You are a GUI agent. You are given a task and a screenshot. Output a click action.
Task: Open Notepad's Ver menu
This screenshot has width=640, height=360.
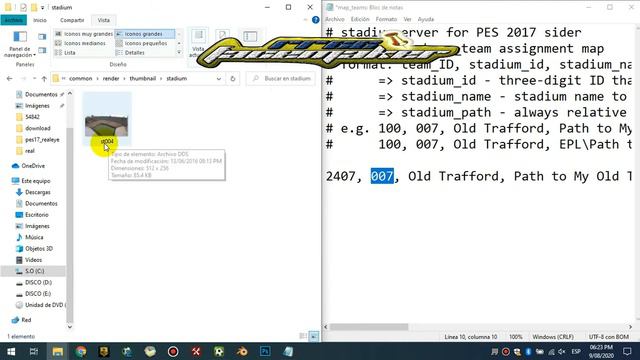[x=407, y=19]
